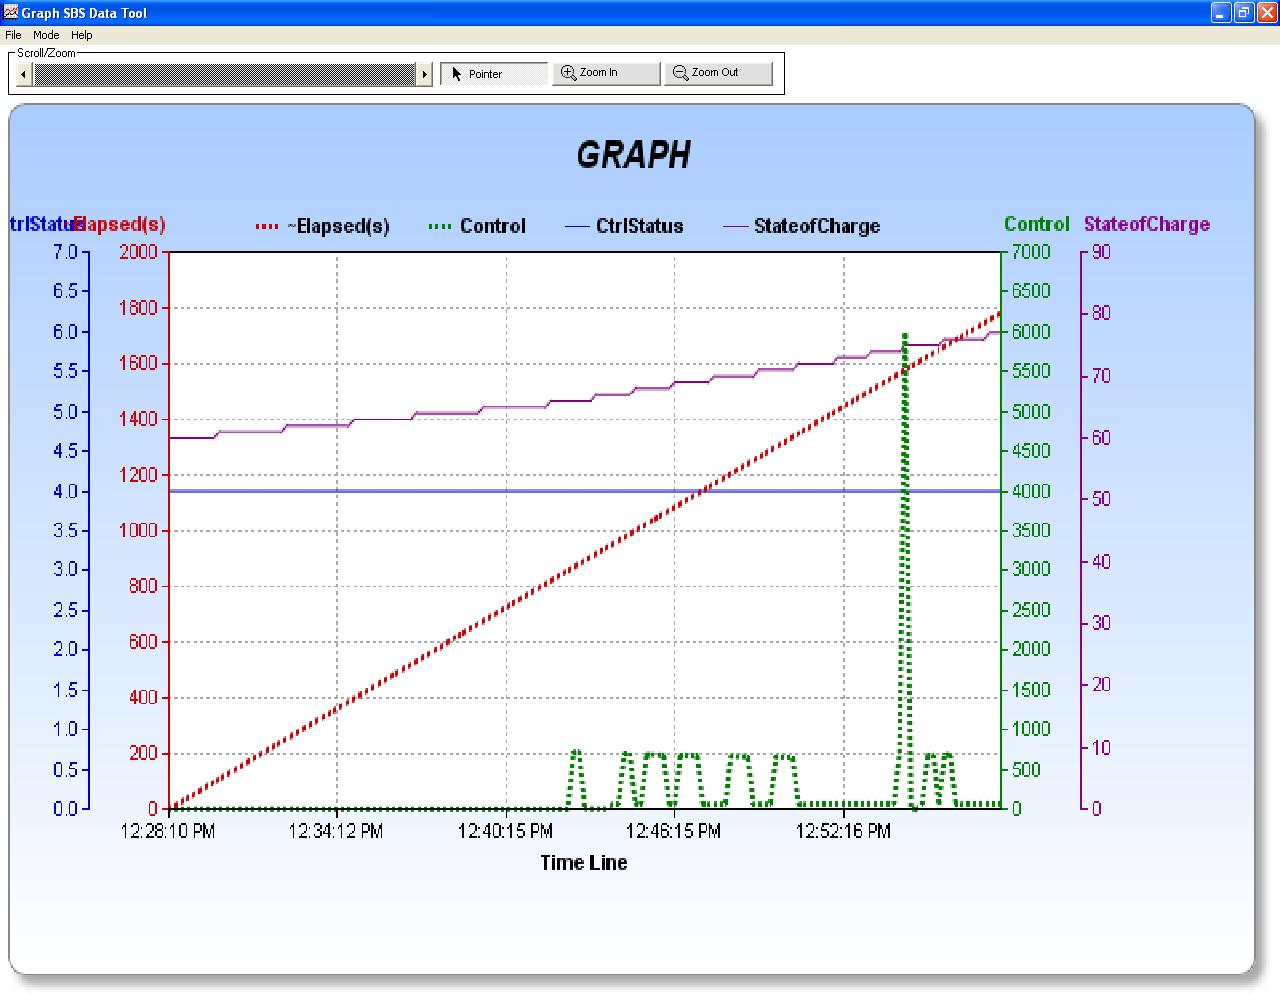Image resolution: width=1280 pixels, height=994 pixels.
Task: Click the ~Elapsed(s) legend entry
Action: click(x=323, y=226)
